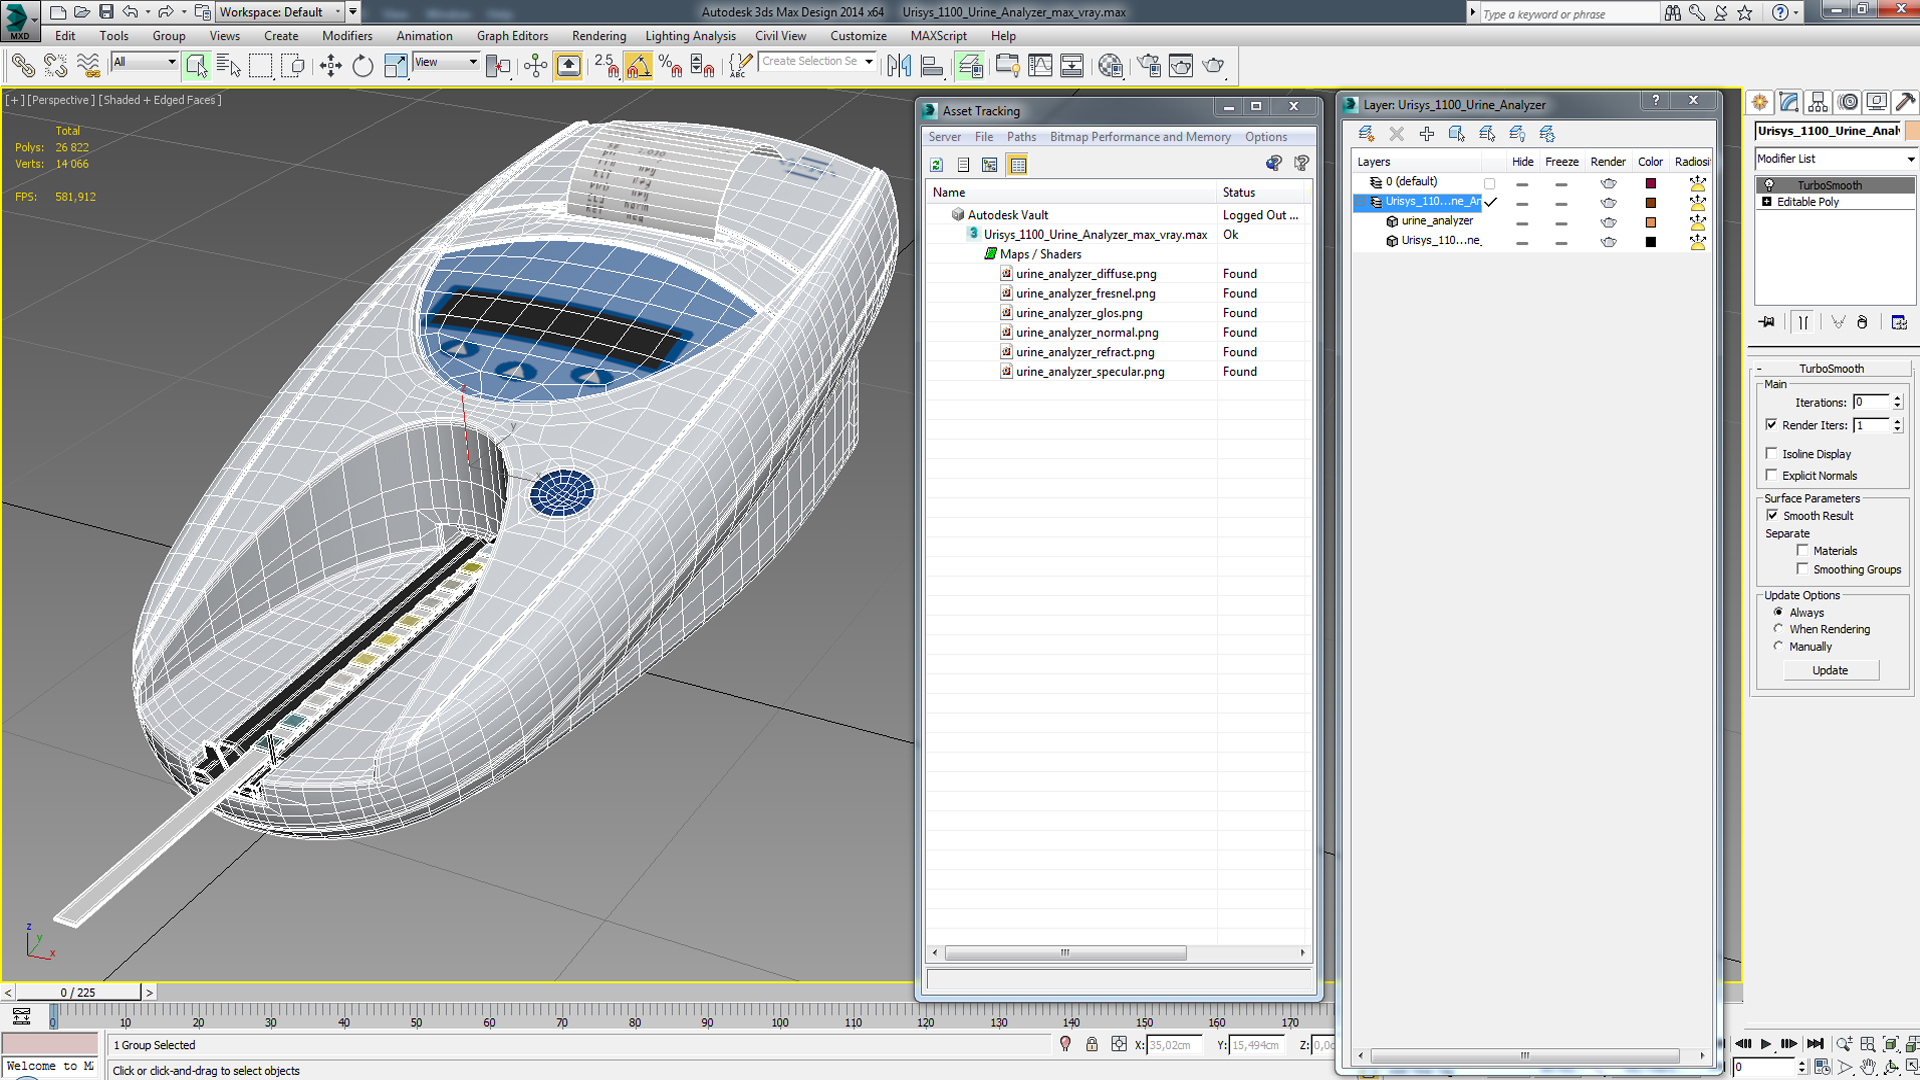Delete highlighted layer icon in Layer dialog
This screenshot has width=1920, height=1080.
[1396, 133]
